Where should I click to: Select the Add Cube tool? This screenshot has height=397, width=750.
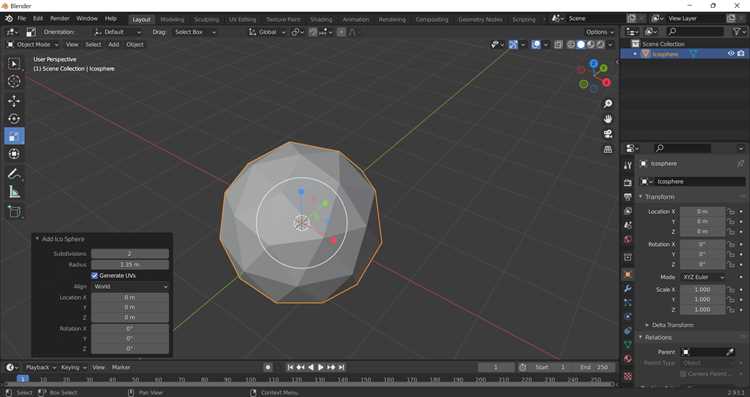14,211
